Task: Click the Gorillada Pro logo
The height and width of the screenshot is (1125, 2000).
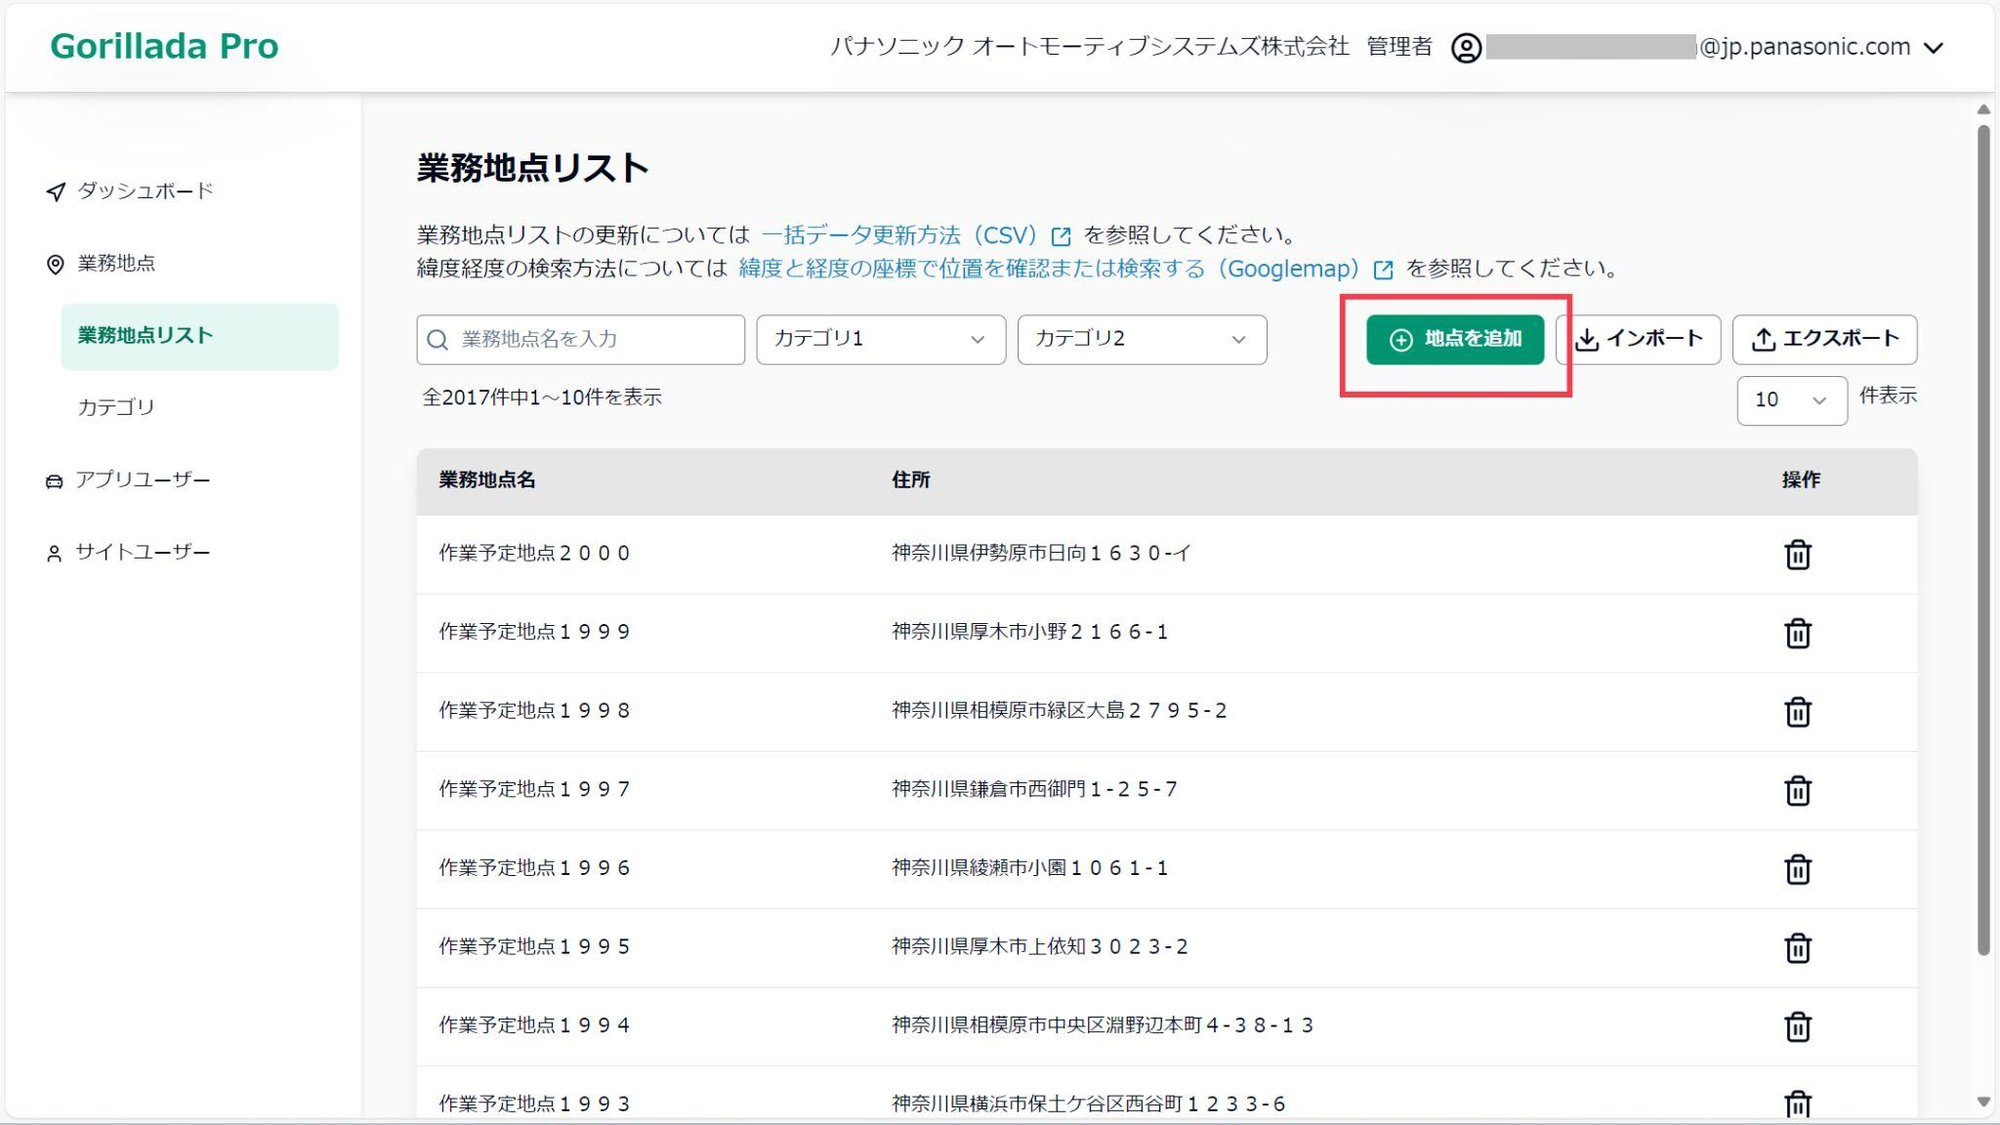Action: click(164, 46)
